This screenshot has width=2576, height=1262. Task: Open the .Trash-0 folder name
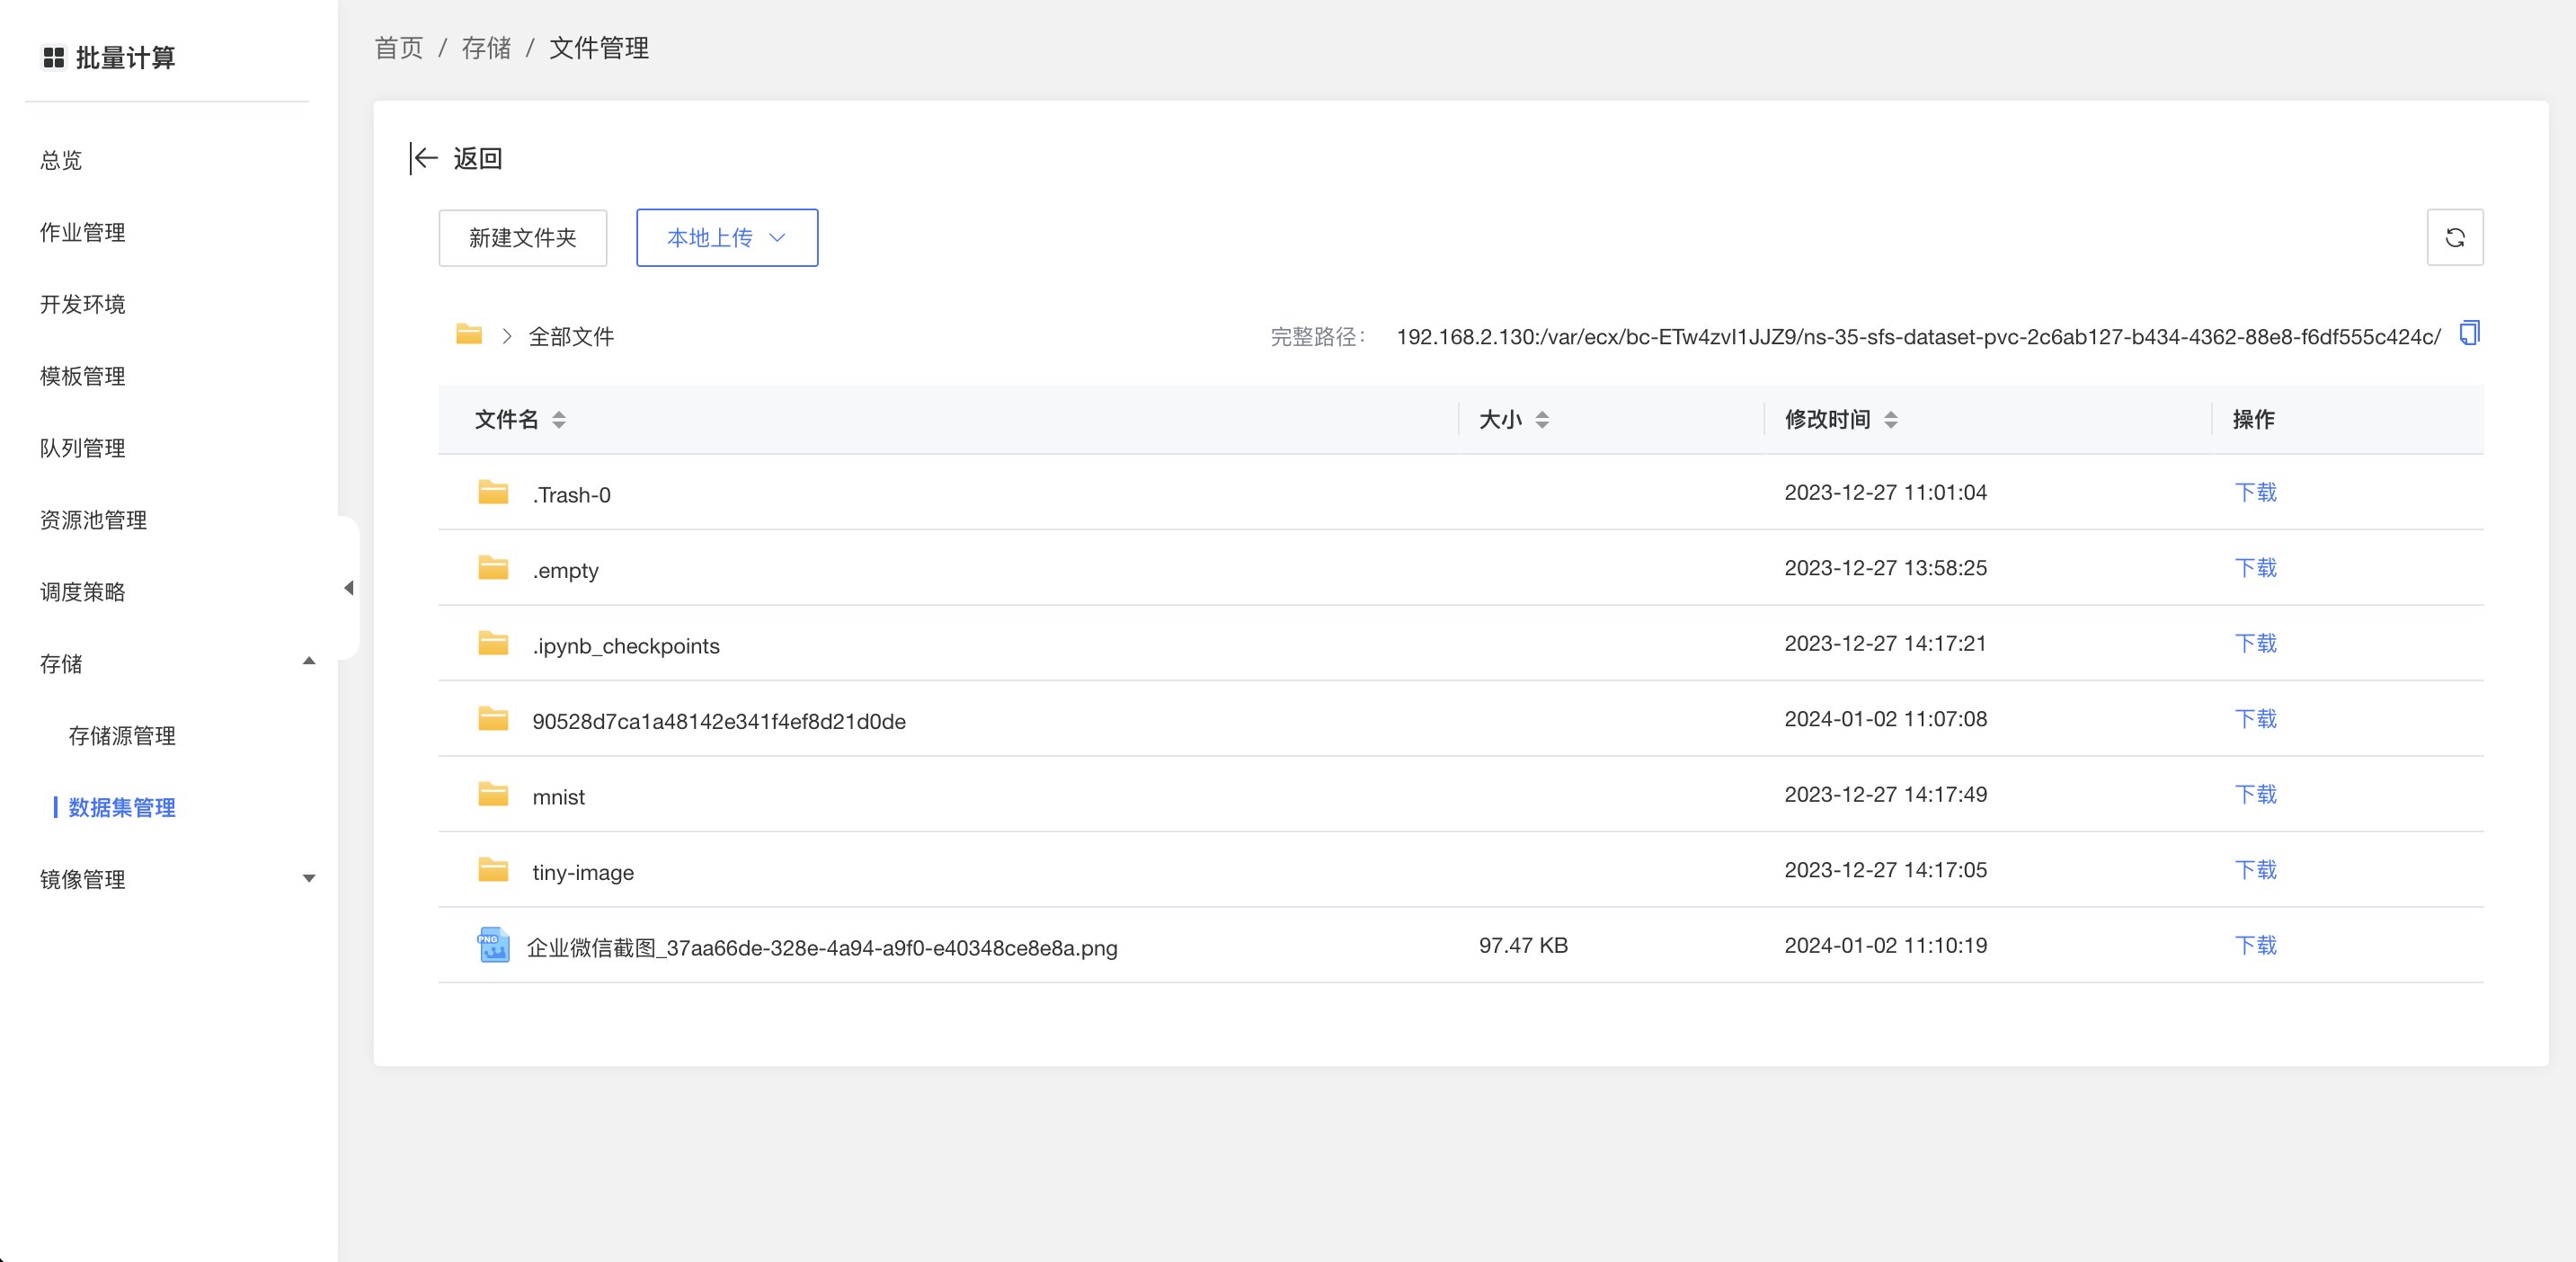point(571,495)
